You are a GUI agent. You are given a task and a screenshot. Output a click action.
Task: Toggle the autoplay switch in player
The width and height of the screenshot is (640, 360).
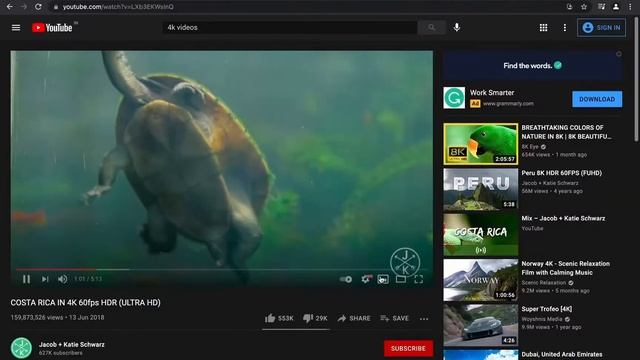(x=346, y=279)
